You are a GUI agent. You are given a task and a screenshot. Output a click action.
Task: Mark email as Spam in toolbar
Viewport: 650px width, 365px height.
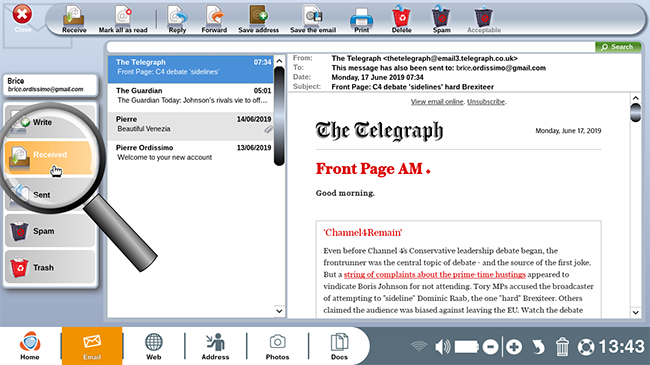coord(441,19)
